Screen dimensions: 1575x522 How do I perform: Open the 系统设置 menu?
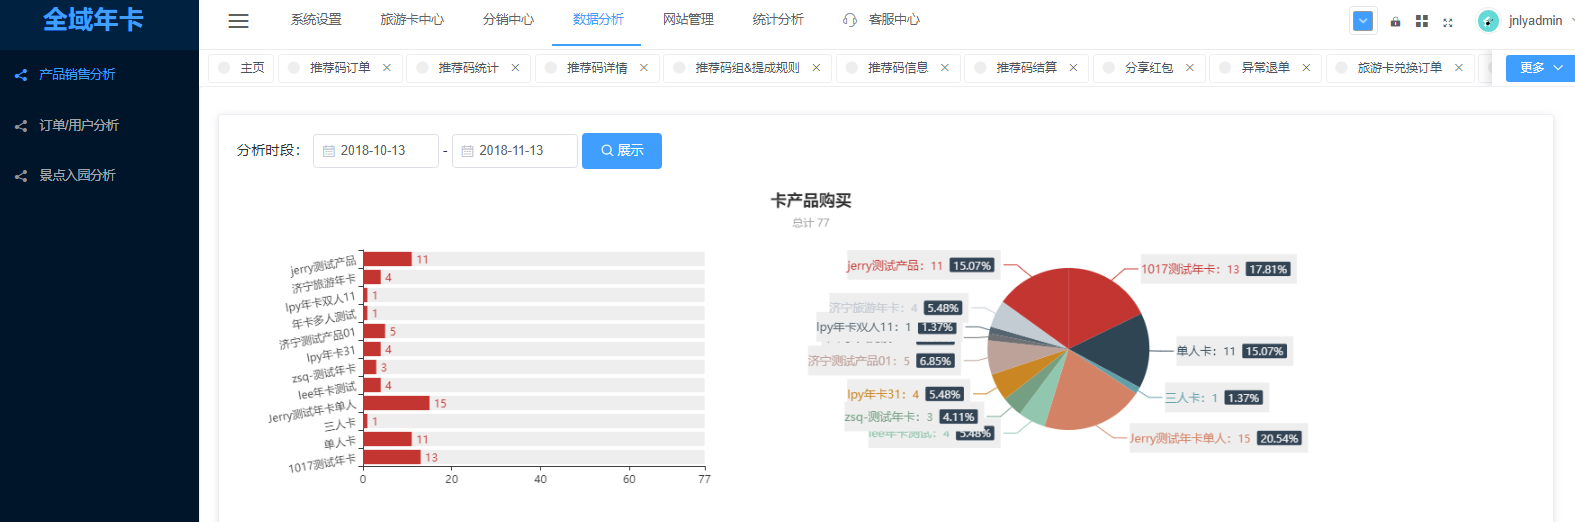coord(316,20)
